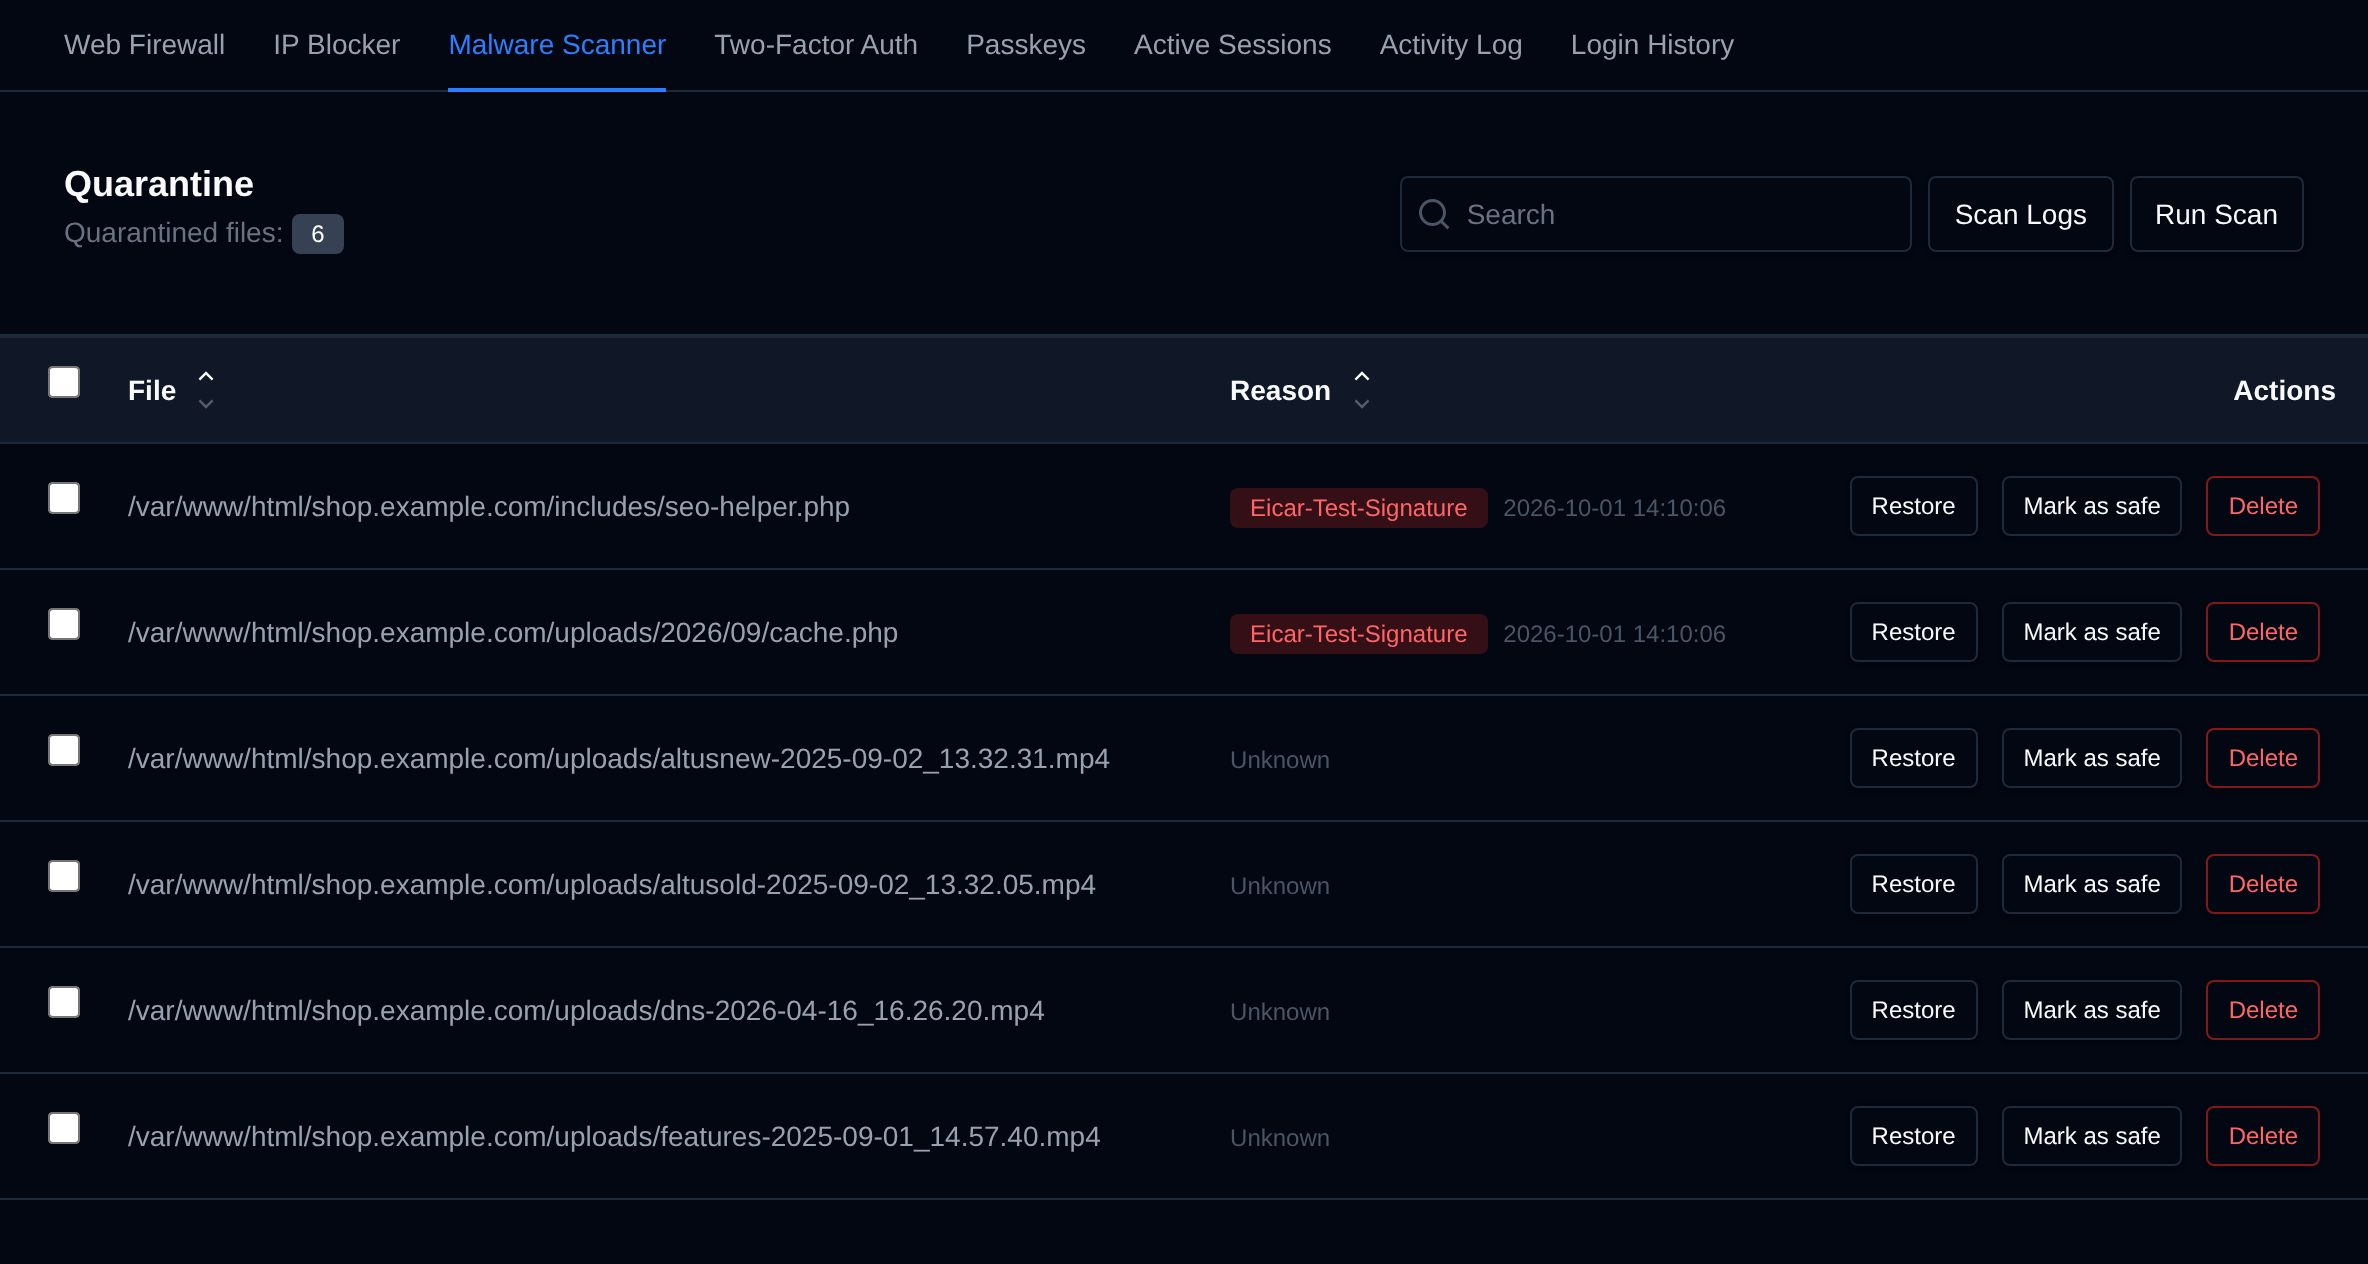Open the Activity Log tab
Screen dimensions: 2368x1264
click(1451, 45)
